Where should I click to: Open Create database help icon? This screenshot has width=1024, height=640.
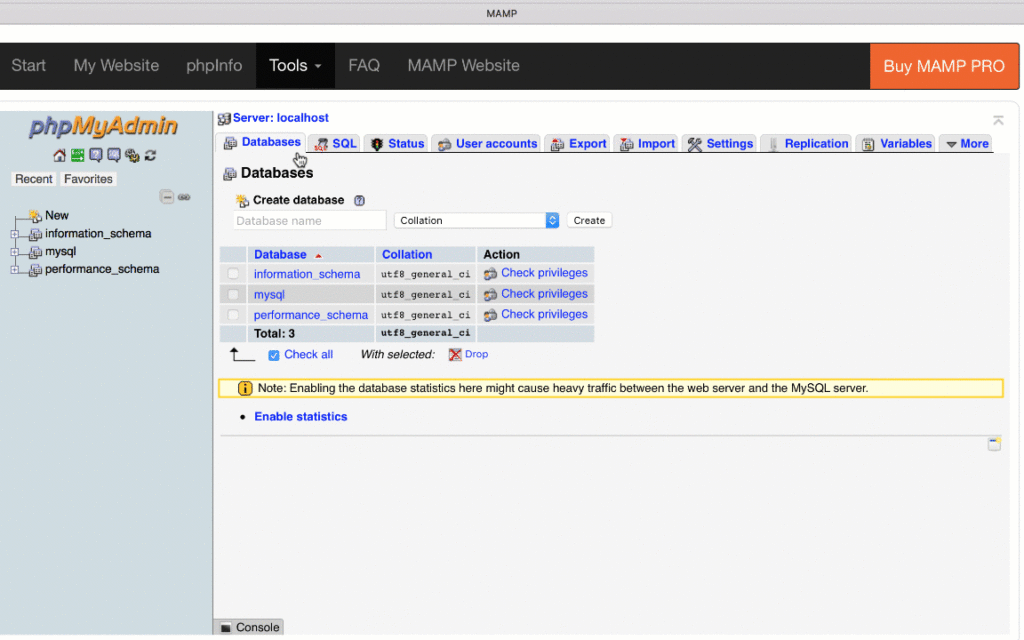(x=359, y=200)
